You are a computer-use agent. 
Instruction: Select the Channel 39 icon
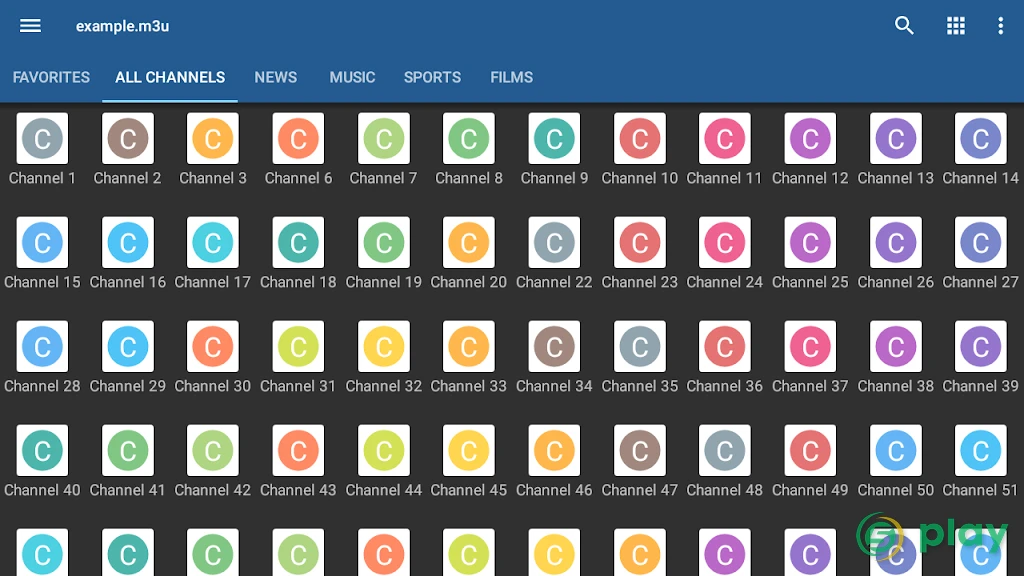(x=981, y=346)
